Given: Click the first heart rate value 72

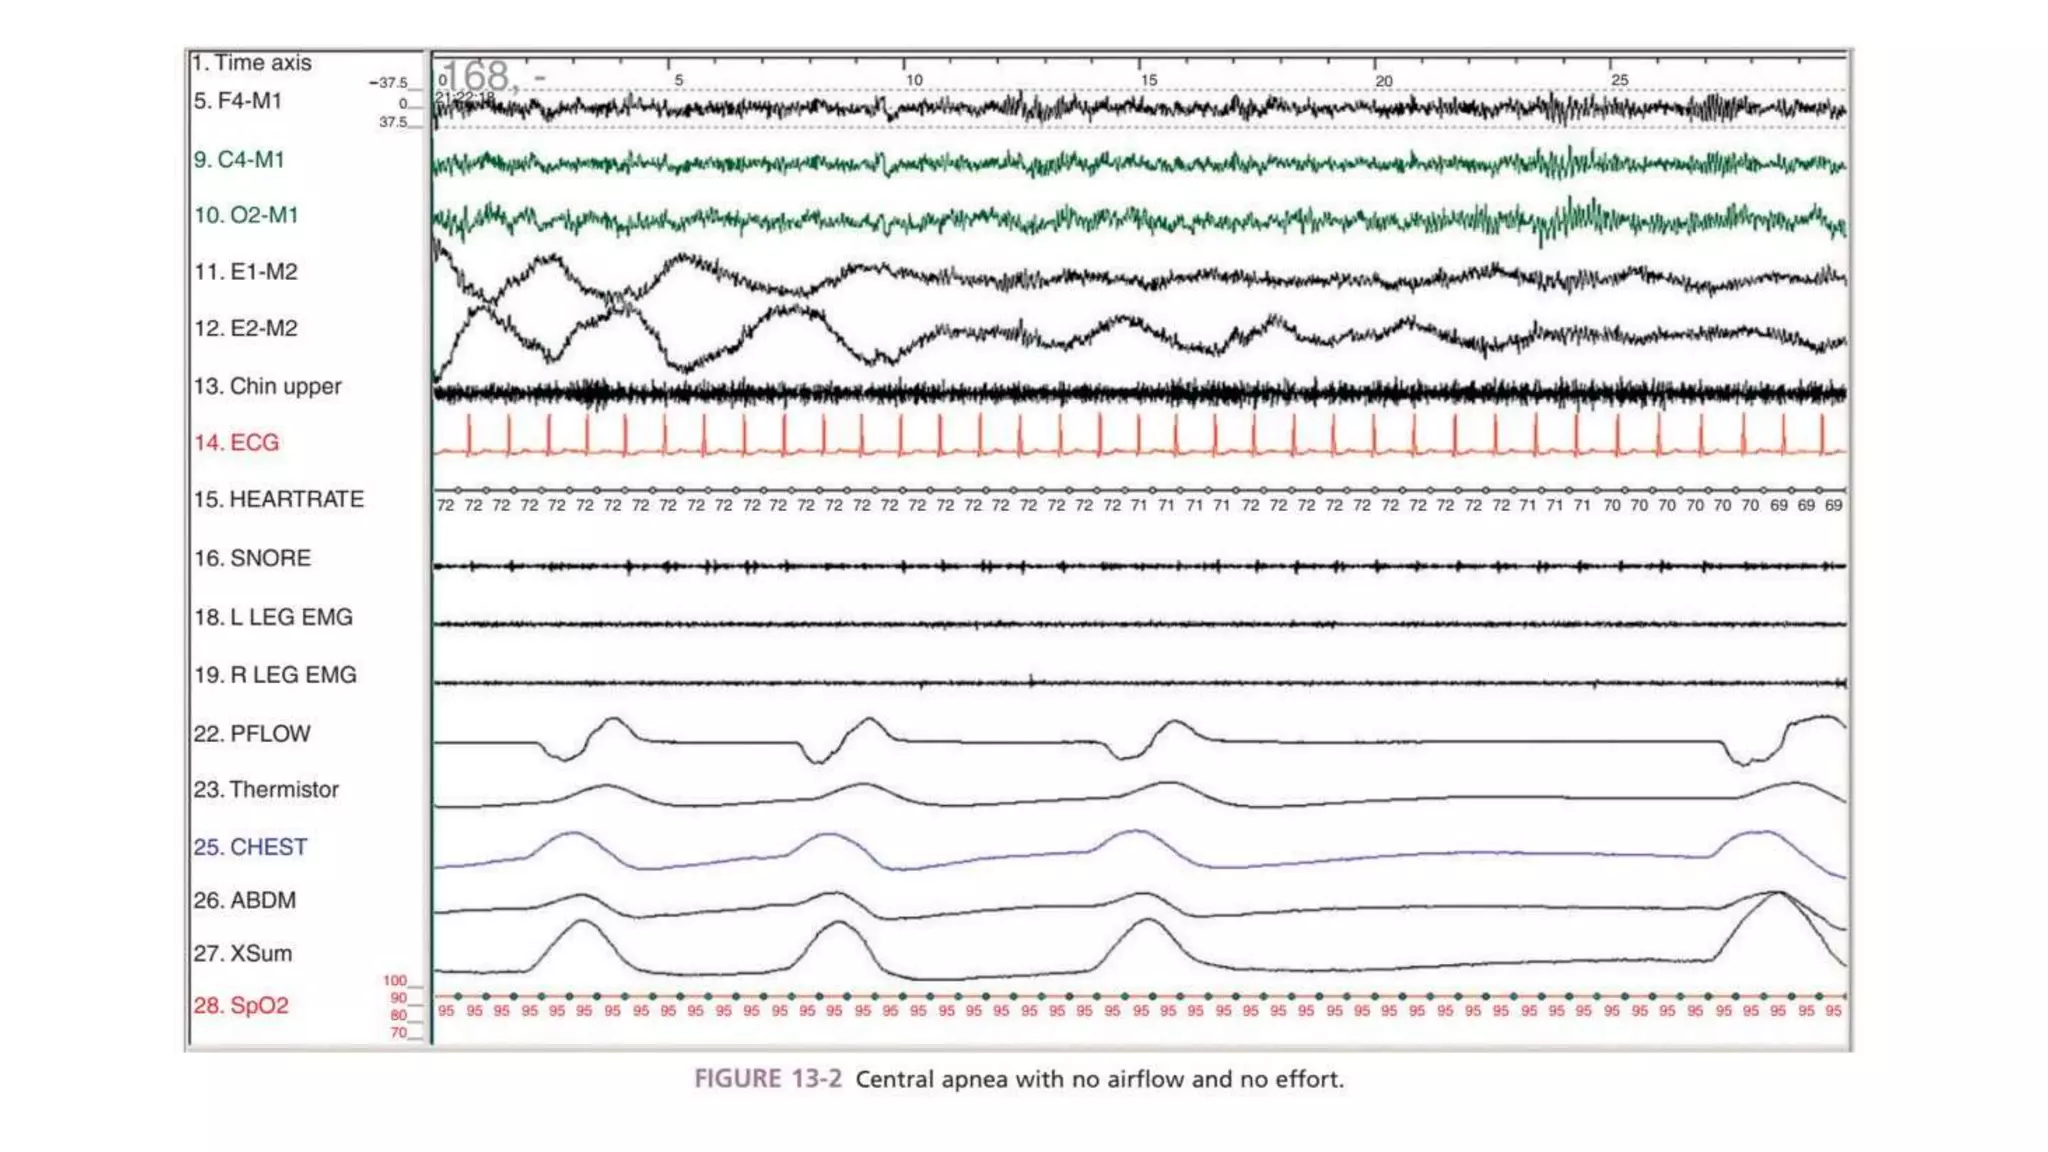Looking at the screenshot, I should tap(446, 506).
